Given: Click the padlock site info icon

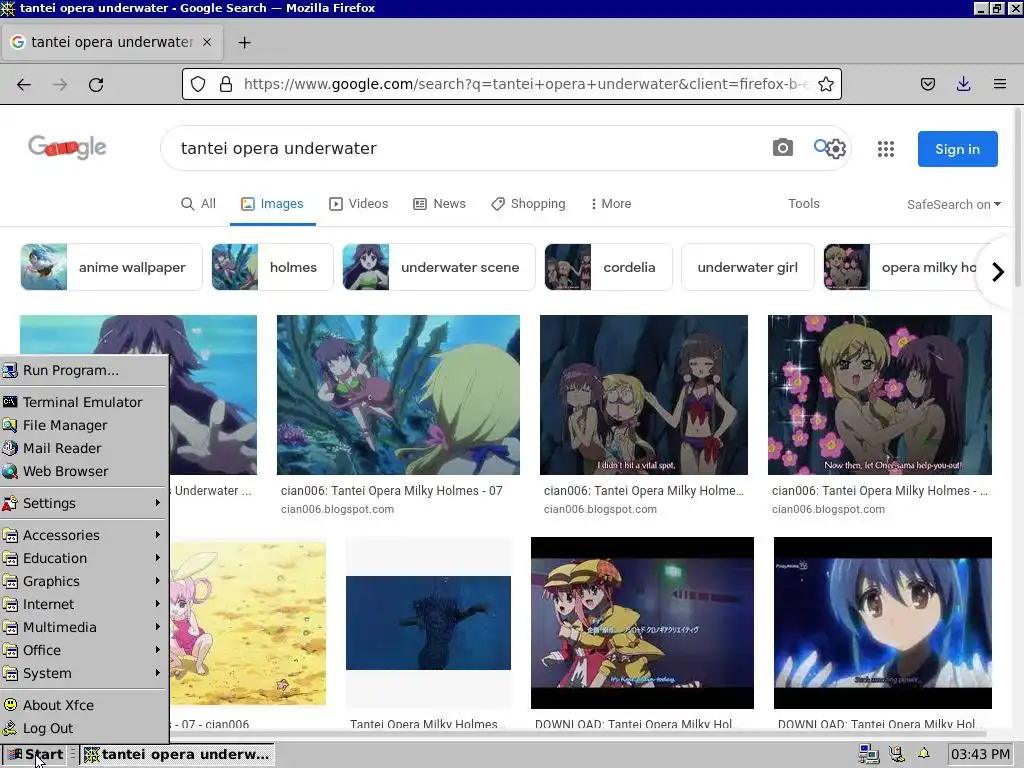Looking at the screenshot, I should (x=226, y=84).
